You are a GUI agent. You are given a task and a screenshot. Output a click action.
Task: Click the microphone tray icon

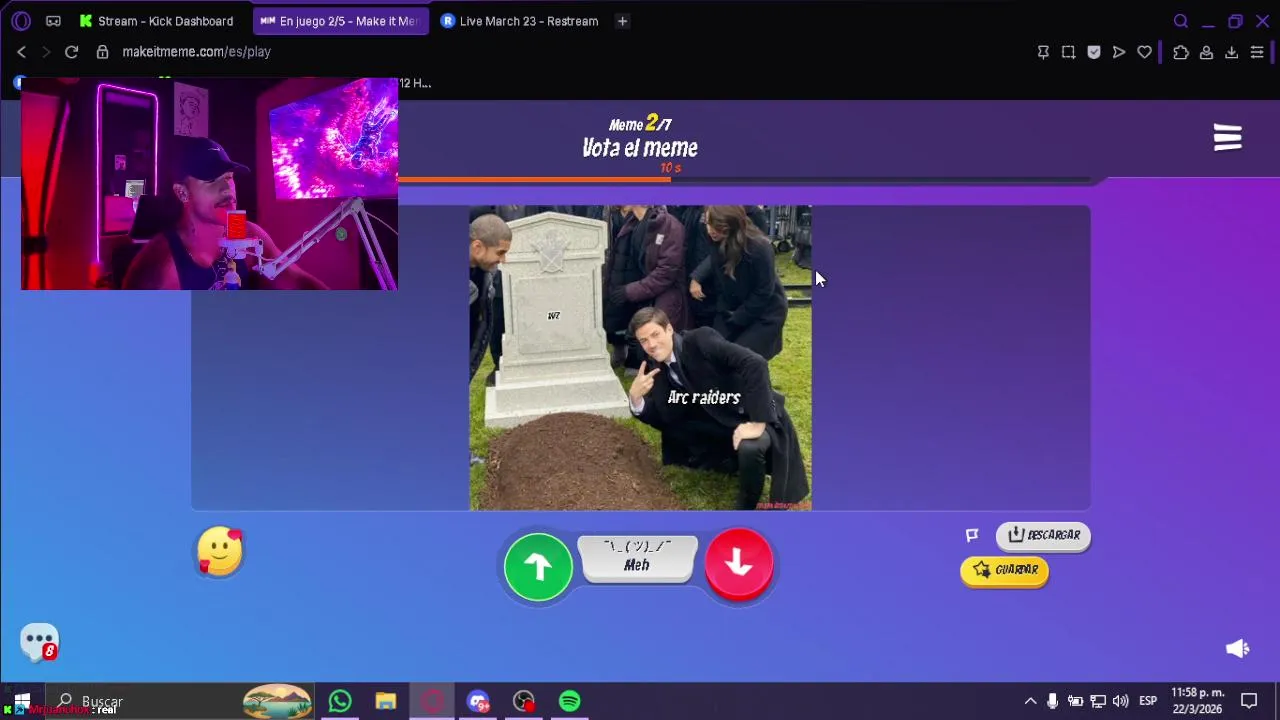(1052, 701)
